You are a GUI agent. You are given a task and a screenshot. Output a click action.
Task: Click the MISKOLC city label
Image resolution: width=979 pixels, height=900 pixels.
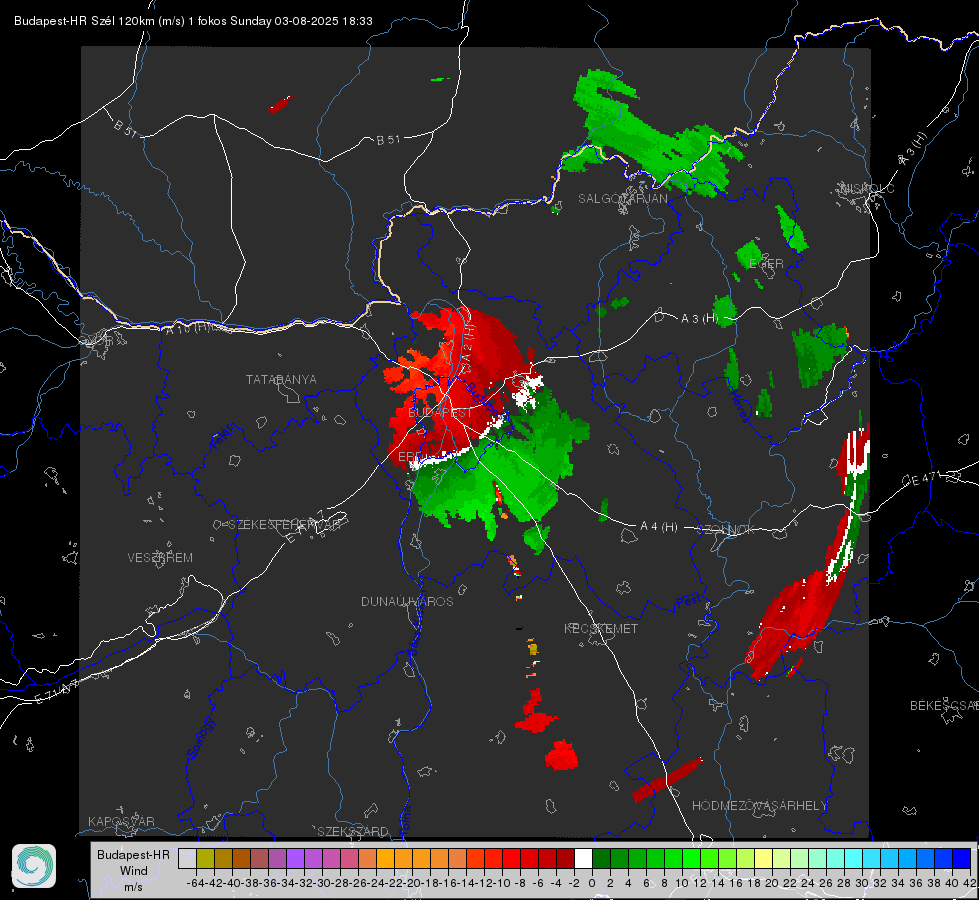[867, 188]
